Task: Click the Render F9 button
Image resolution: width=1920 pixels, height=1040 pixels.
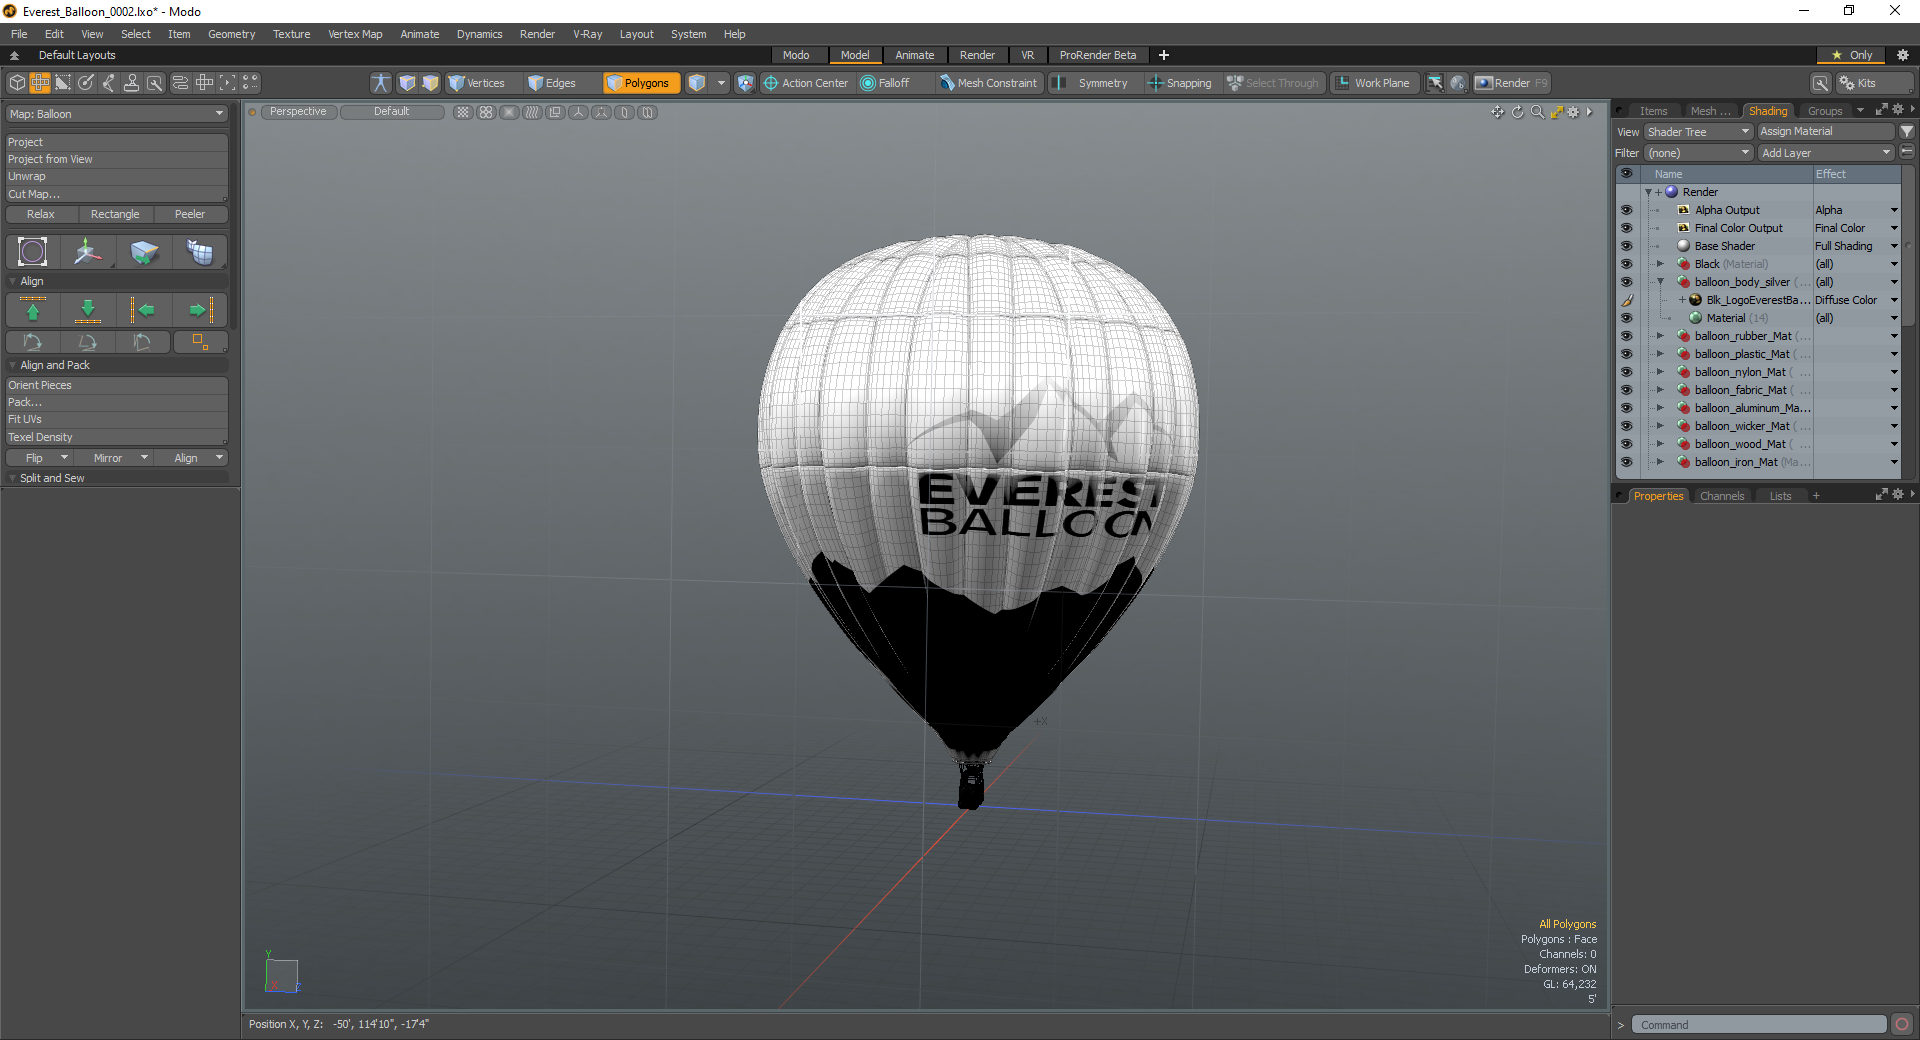Action: 1512,83
